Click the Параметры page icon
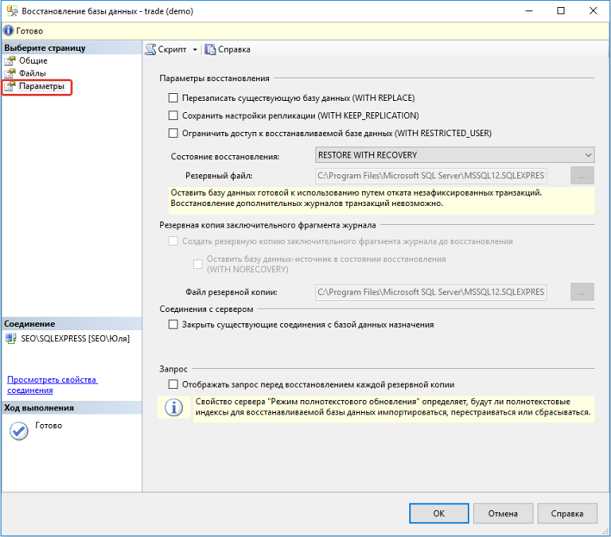Image resolution: width=611 pixels, height=537 pixels. coord(11,86)
